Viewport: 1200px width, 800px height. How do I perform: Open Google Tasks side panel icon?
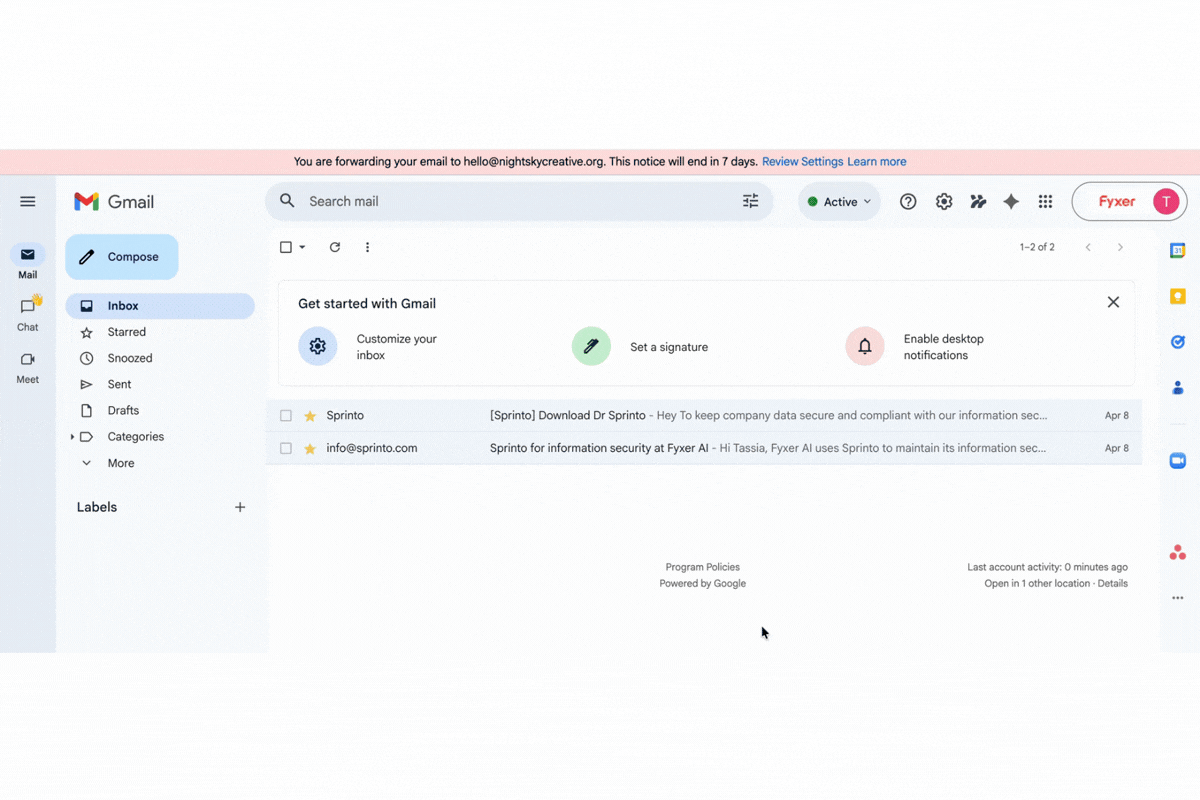click(x=1178, y=342)
